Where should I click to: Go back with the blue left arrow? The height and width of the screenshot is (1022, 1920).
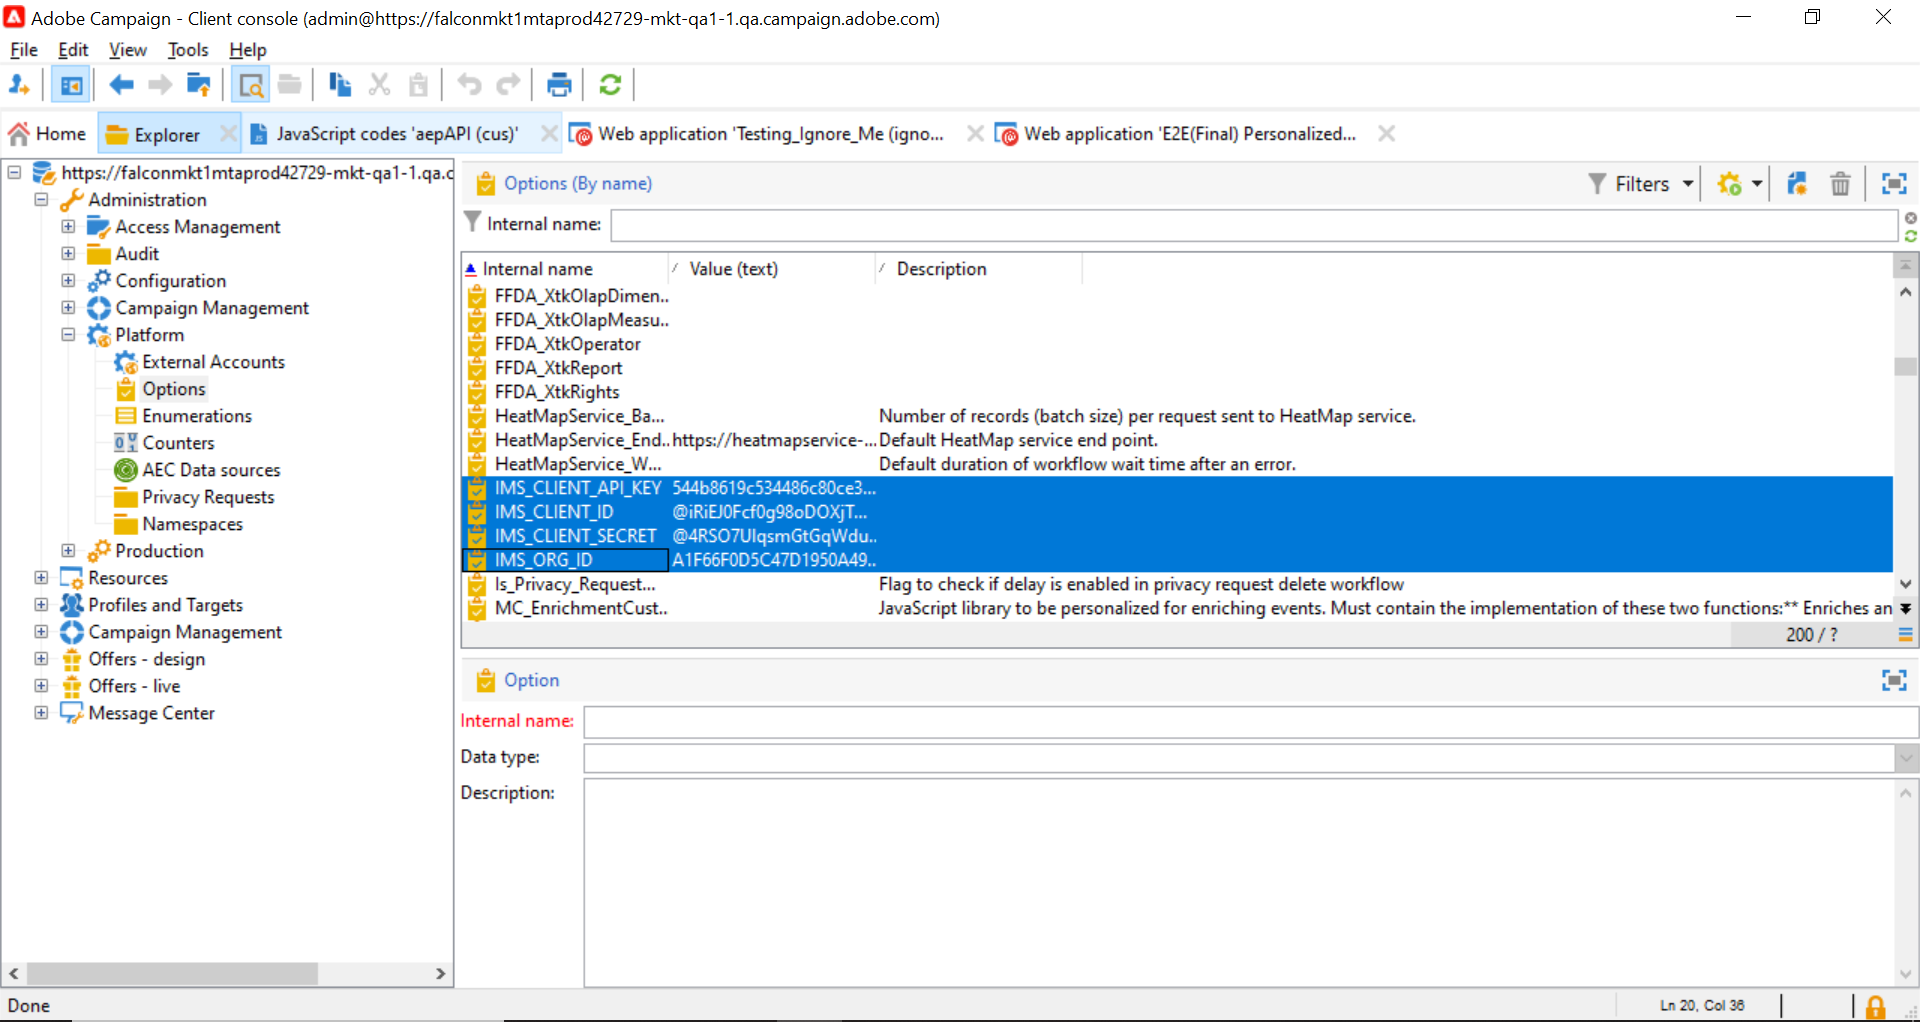click(121, 85)
